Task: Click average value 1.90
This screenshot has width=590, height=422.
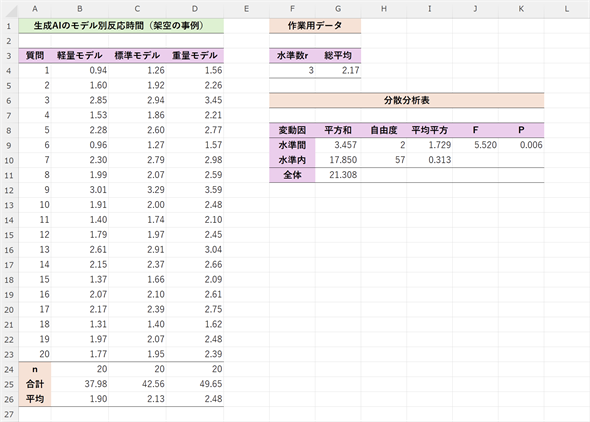Action: coord(80,399)
